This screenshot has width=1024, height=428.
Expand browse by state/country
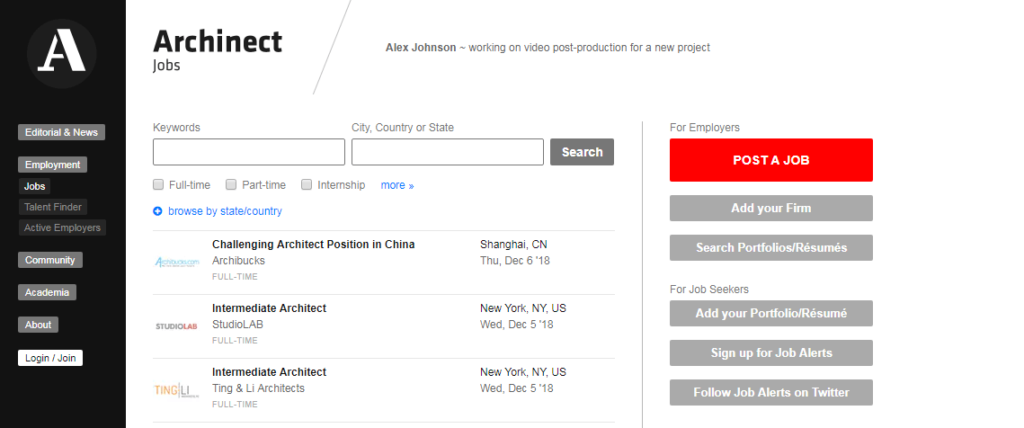(225, 212)
